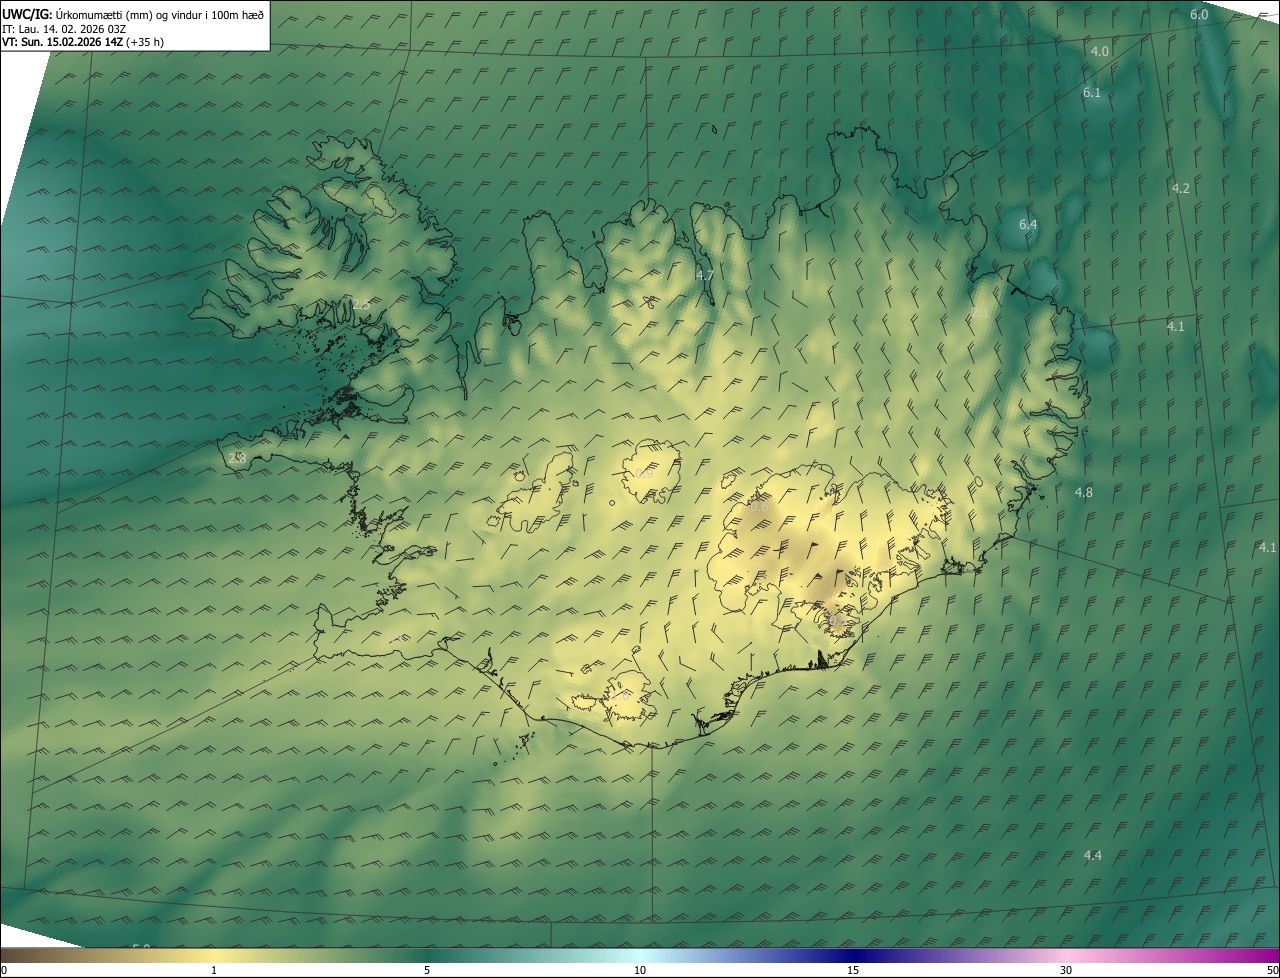Click the colorbar tick label 5
The width and height of the screenshot is (1280, 978).
427,970
